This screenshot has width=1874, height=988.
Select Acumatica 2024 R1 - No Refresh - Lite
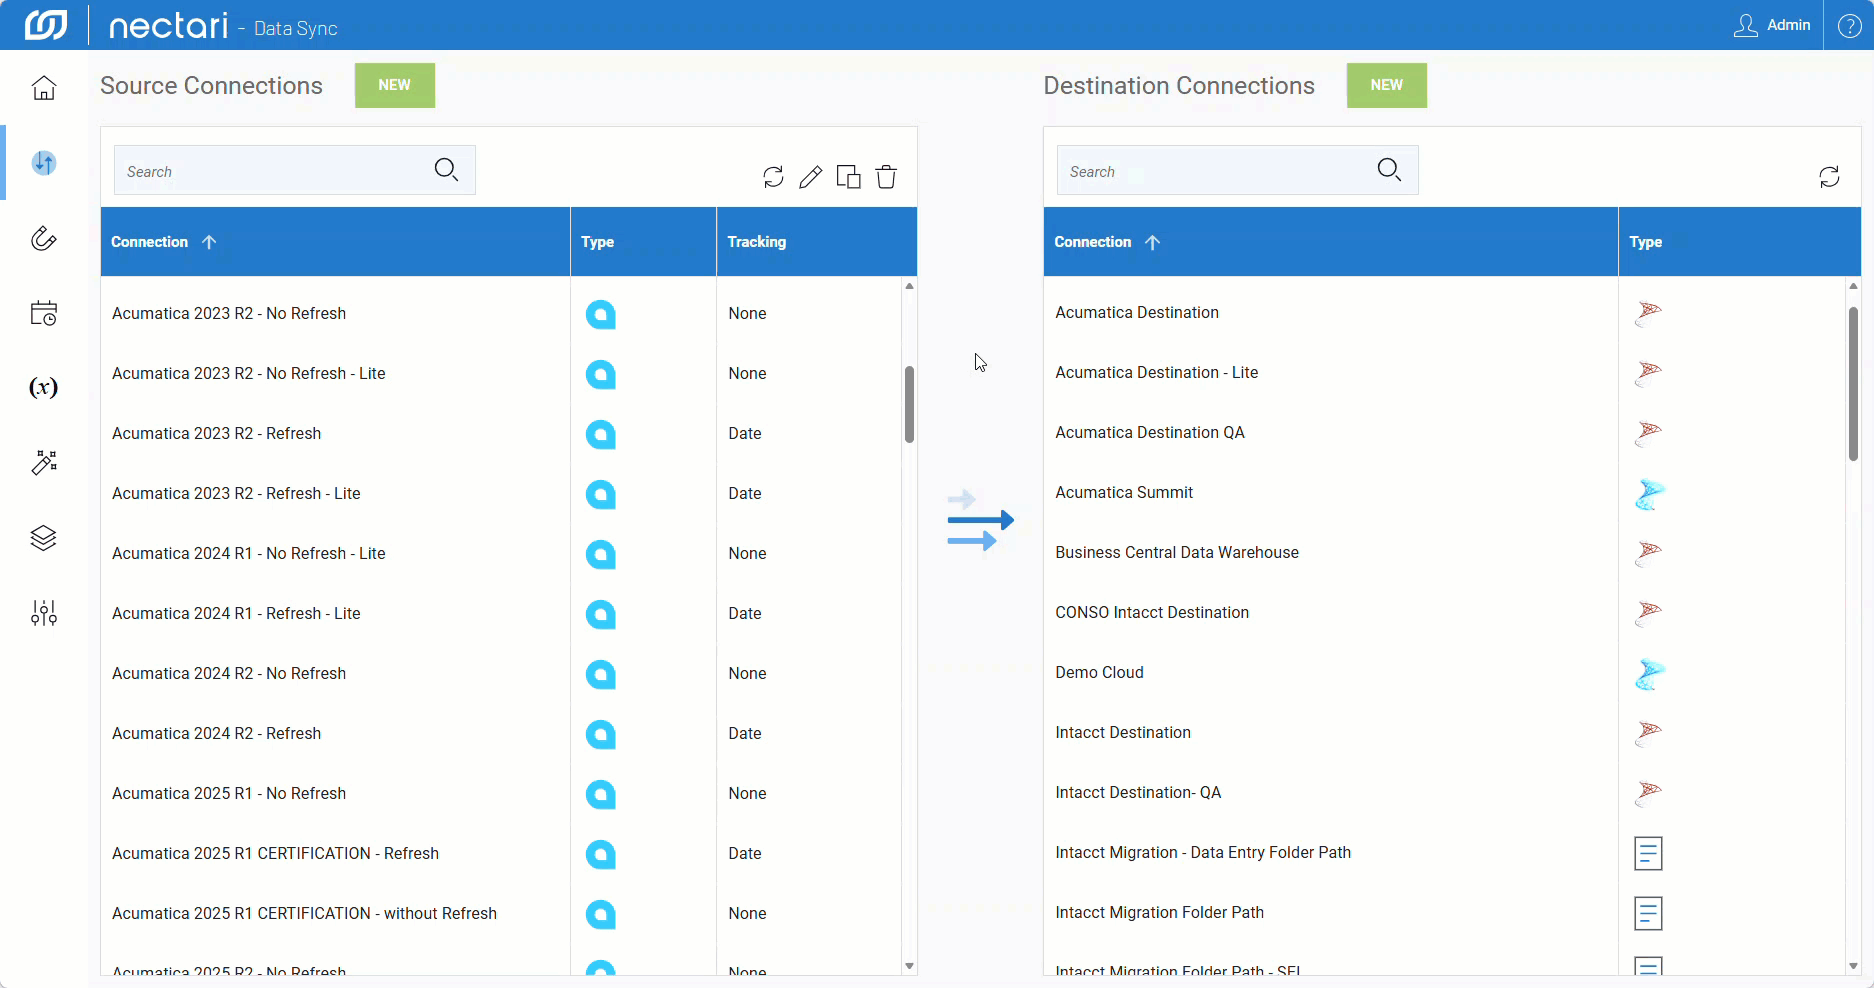[x=500, y=554]
